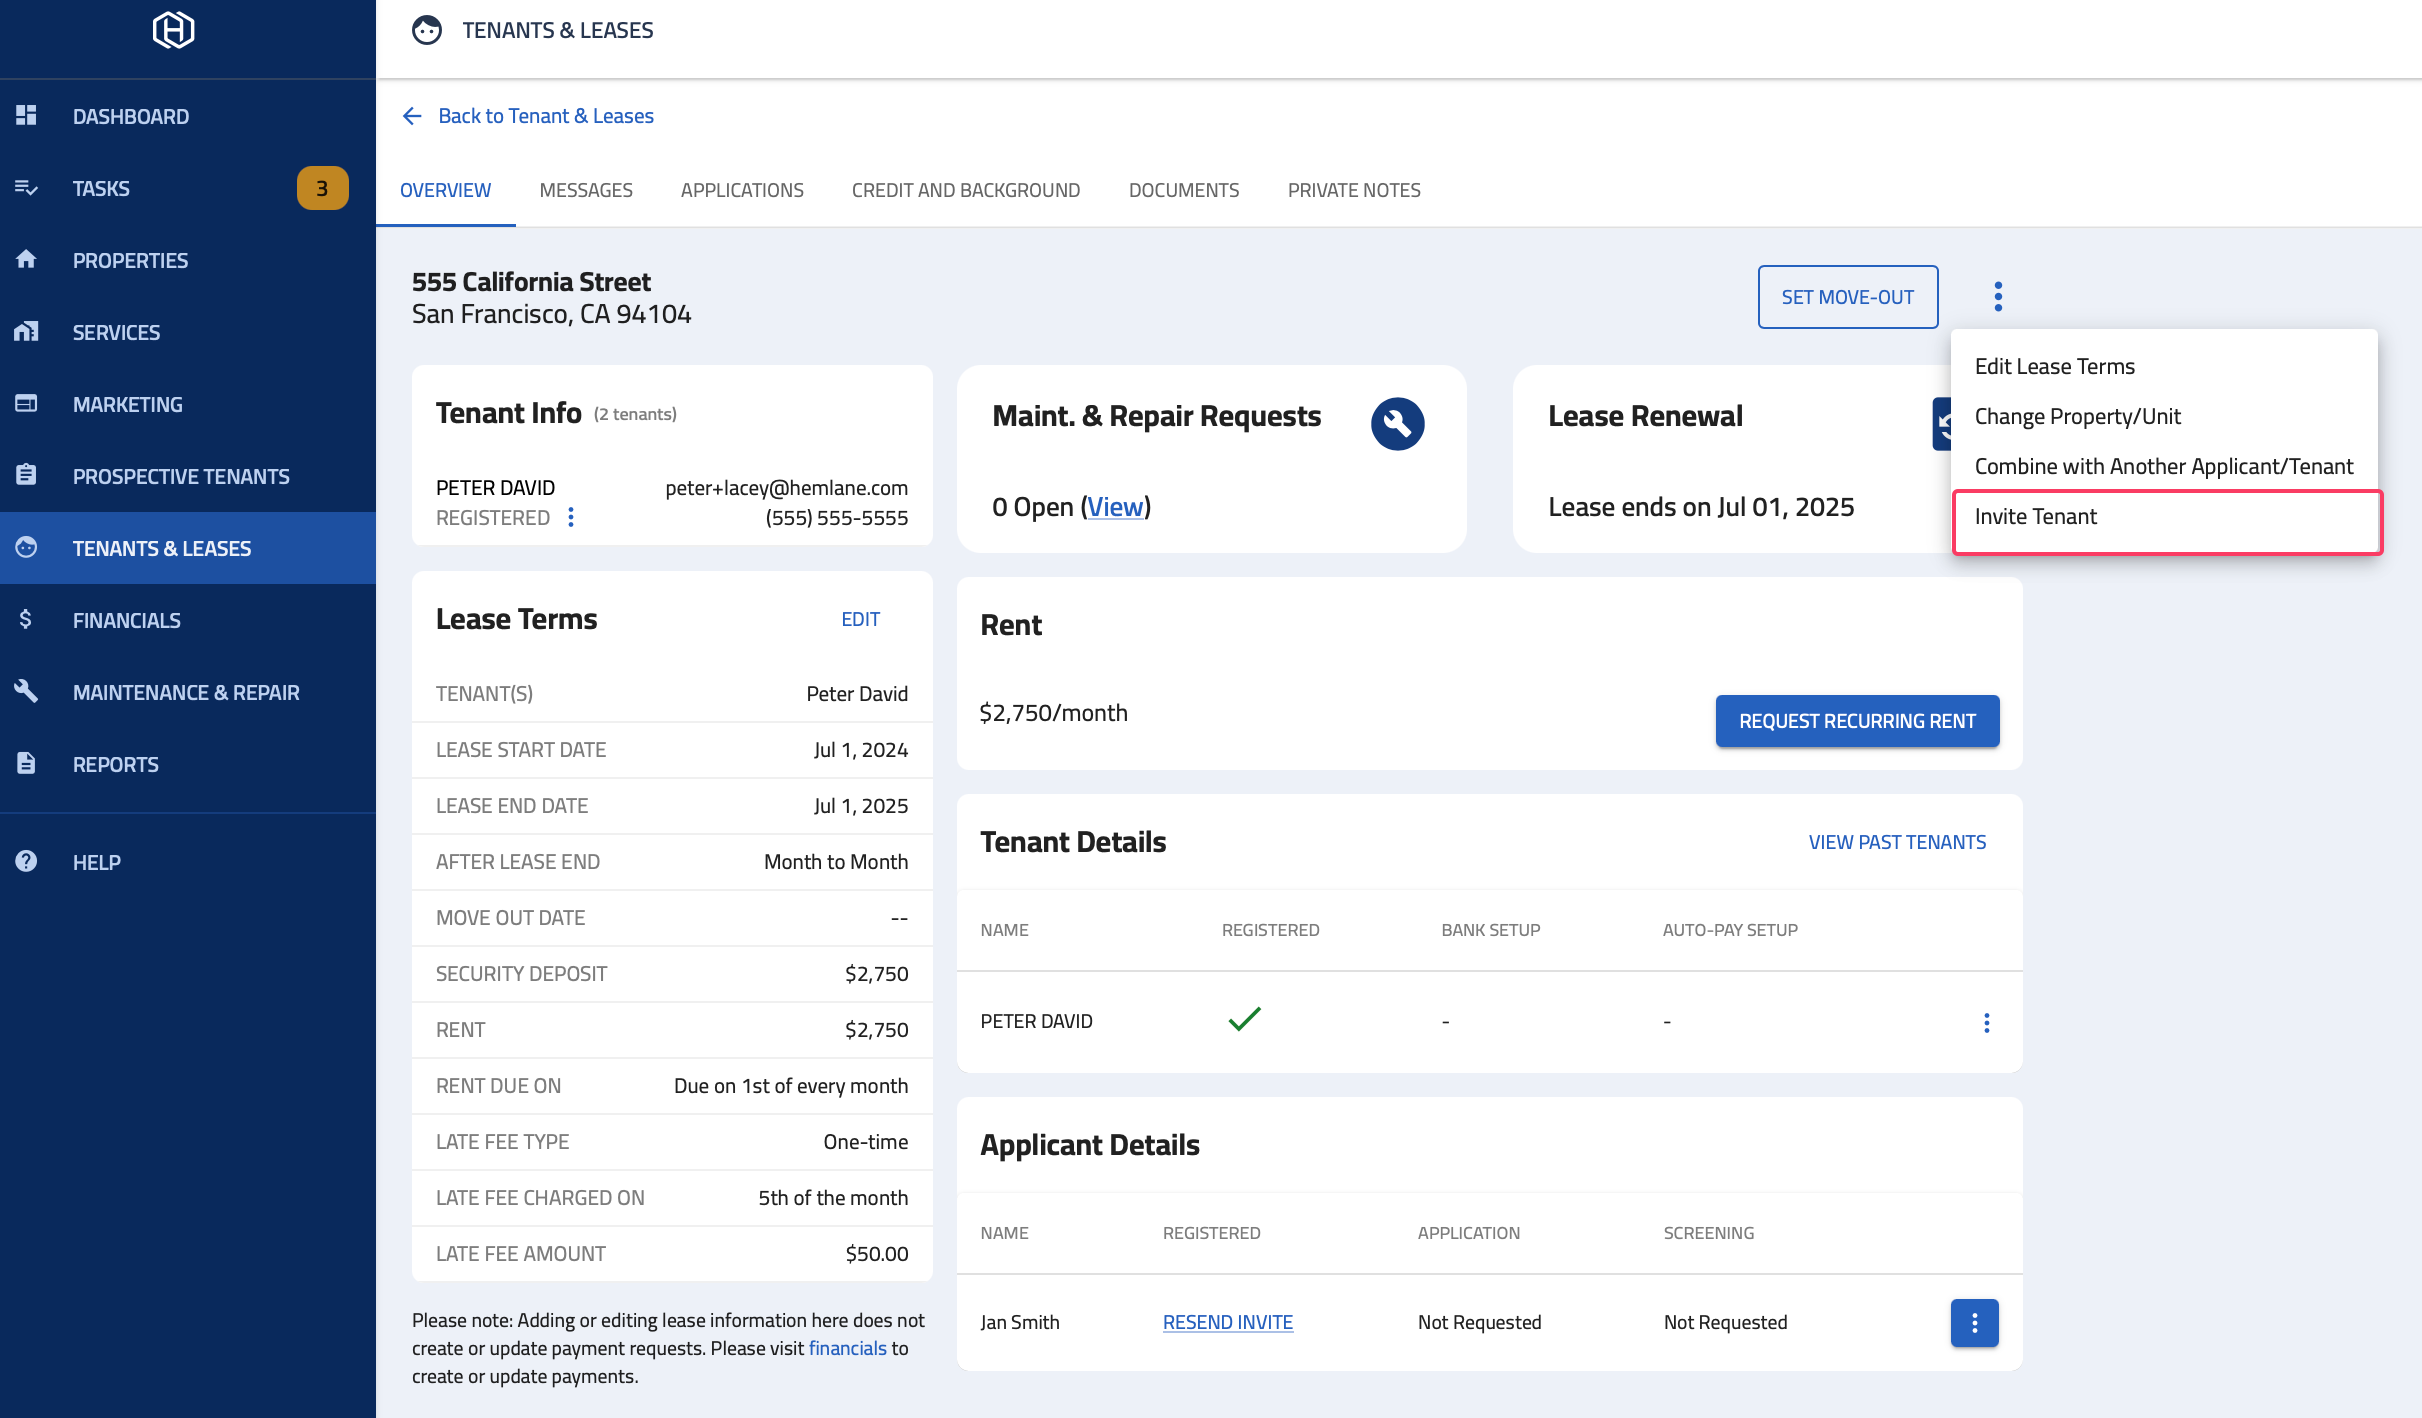Open Help via the question mark icon
Screen dimensions: 2422x1418
[x=26, y=862]
